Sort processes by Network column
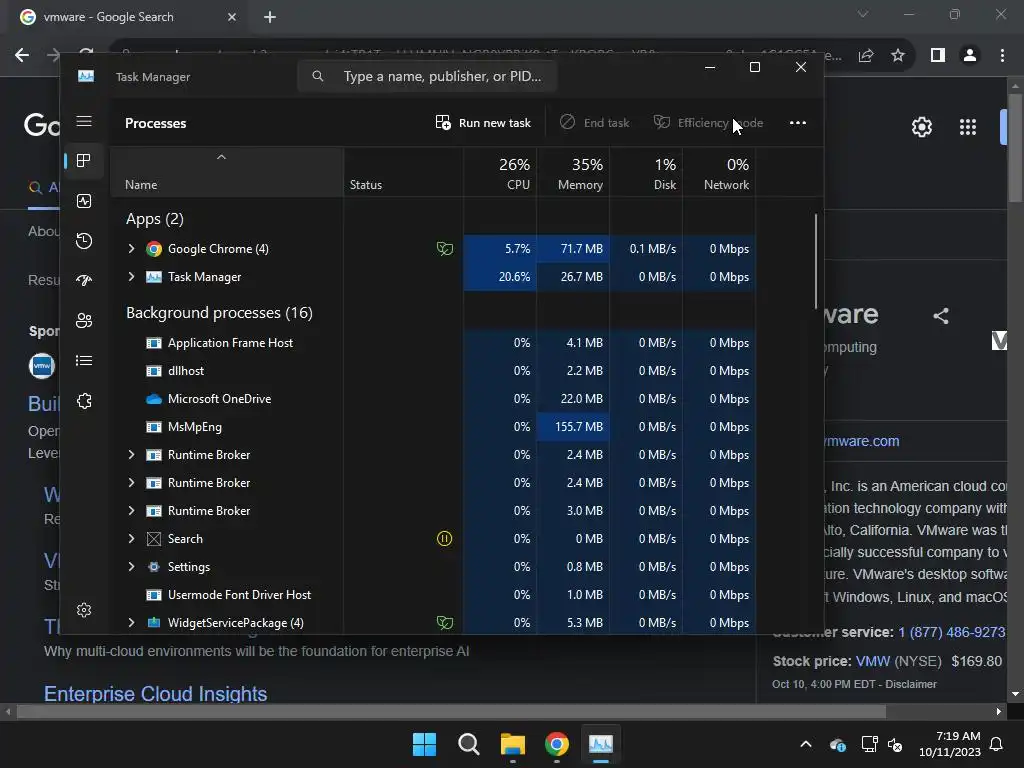Viewport: 1024px width, 768px height. click(x=719, y=172)
